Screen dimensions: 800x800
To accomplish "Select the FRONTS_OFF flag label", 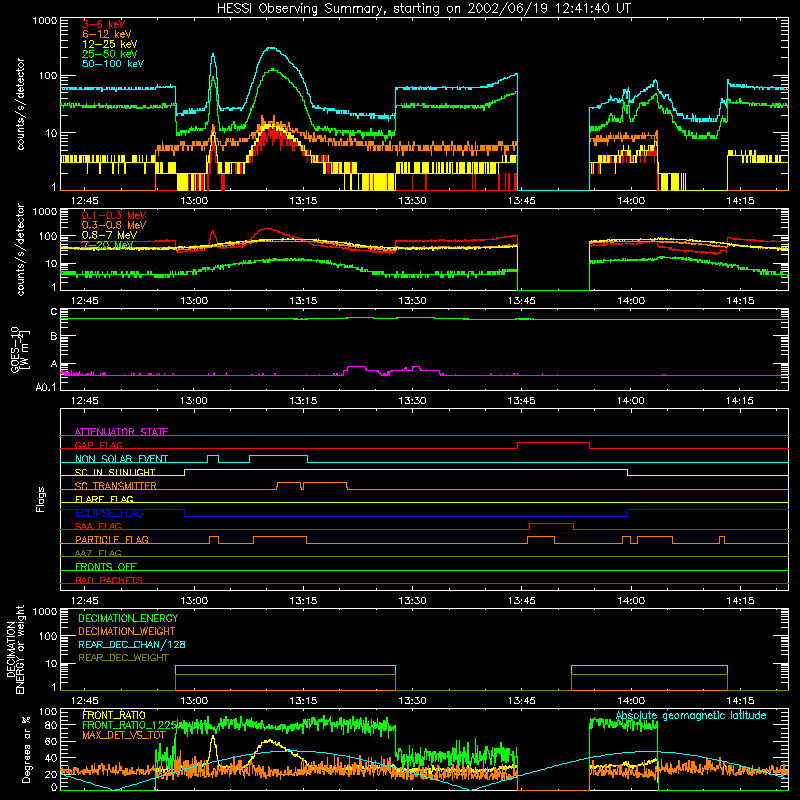I will point(106,567).
